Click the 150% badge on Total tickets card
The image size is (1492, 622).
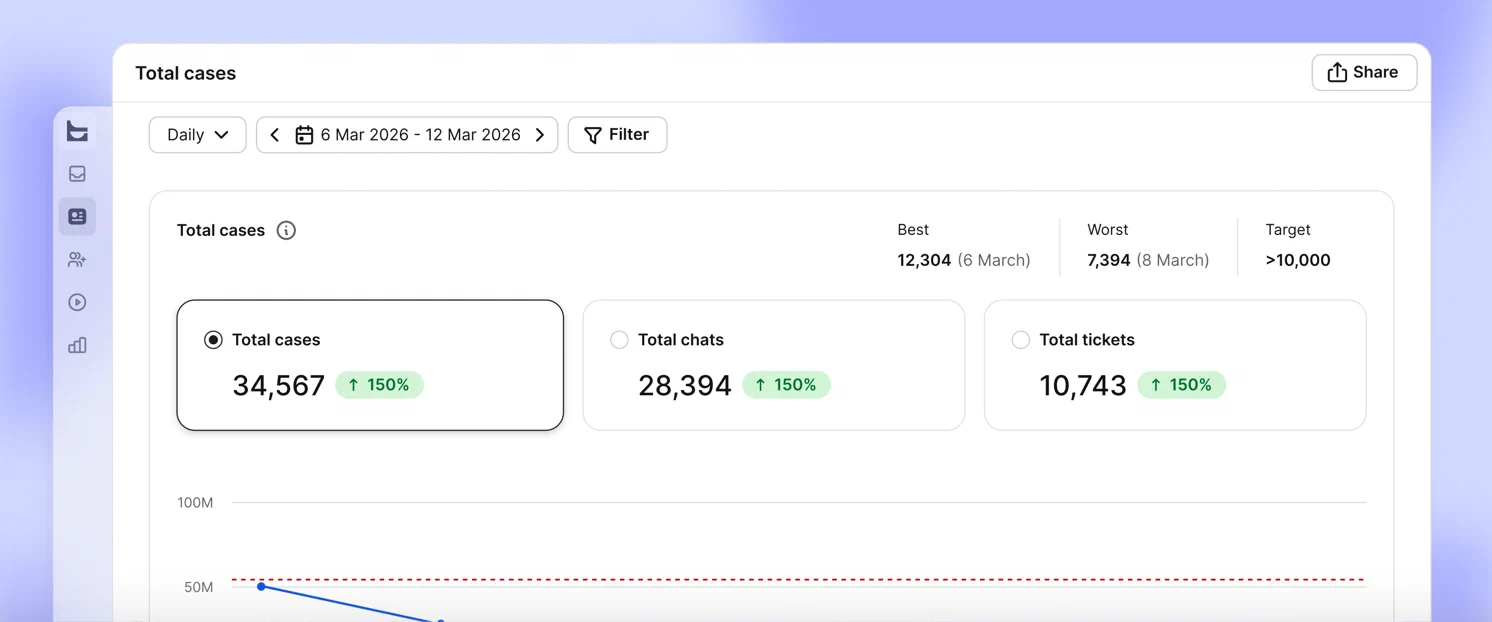tap(1182, 385)
